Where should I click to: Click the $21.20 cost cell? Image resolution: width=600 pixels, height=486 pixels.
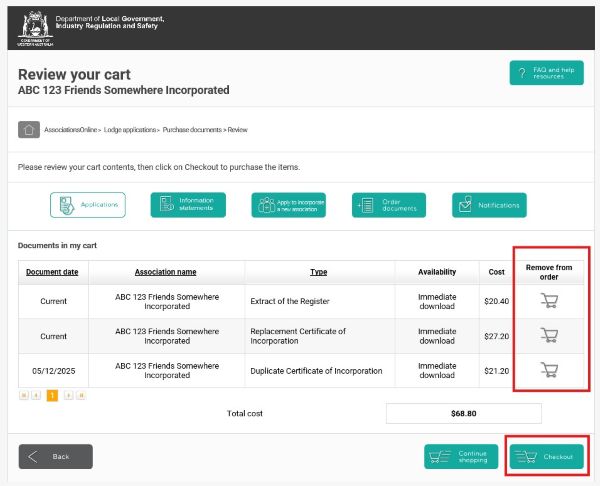[496, 371]
